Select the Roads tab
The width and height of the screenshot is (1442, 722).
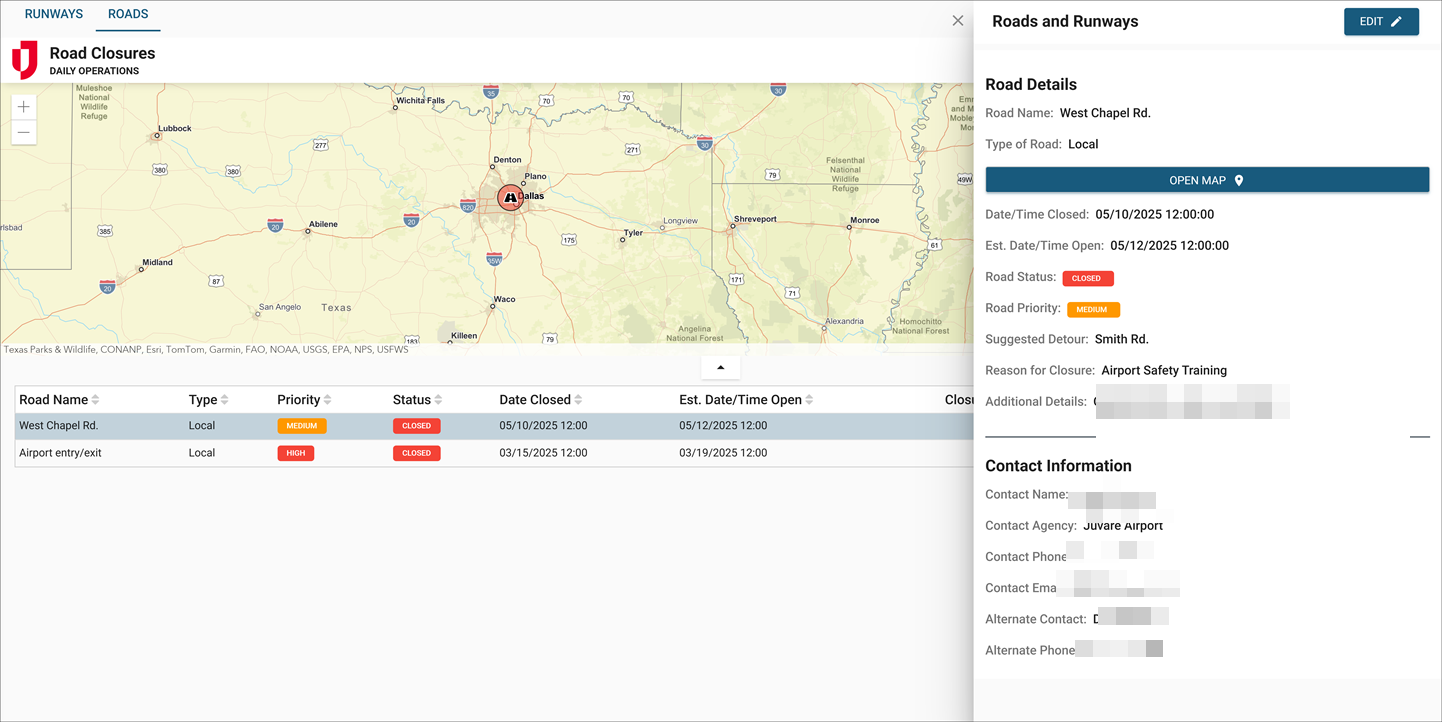(128, 15)
